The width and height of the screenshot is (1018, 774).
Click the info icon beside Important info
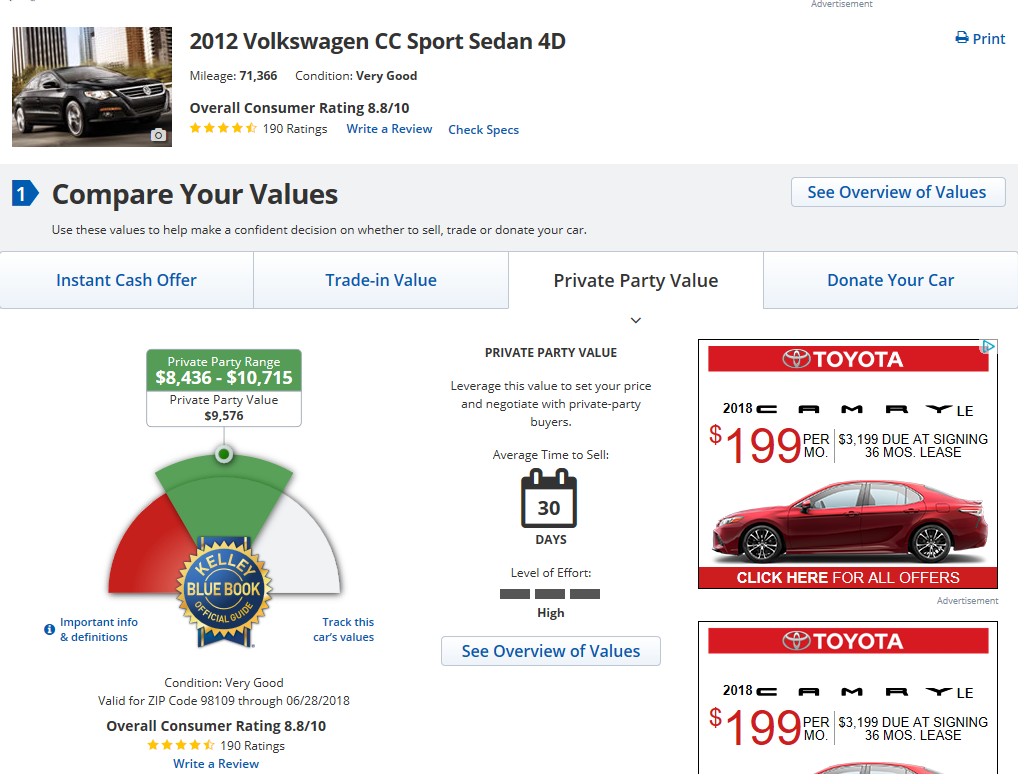(49, 629)
